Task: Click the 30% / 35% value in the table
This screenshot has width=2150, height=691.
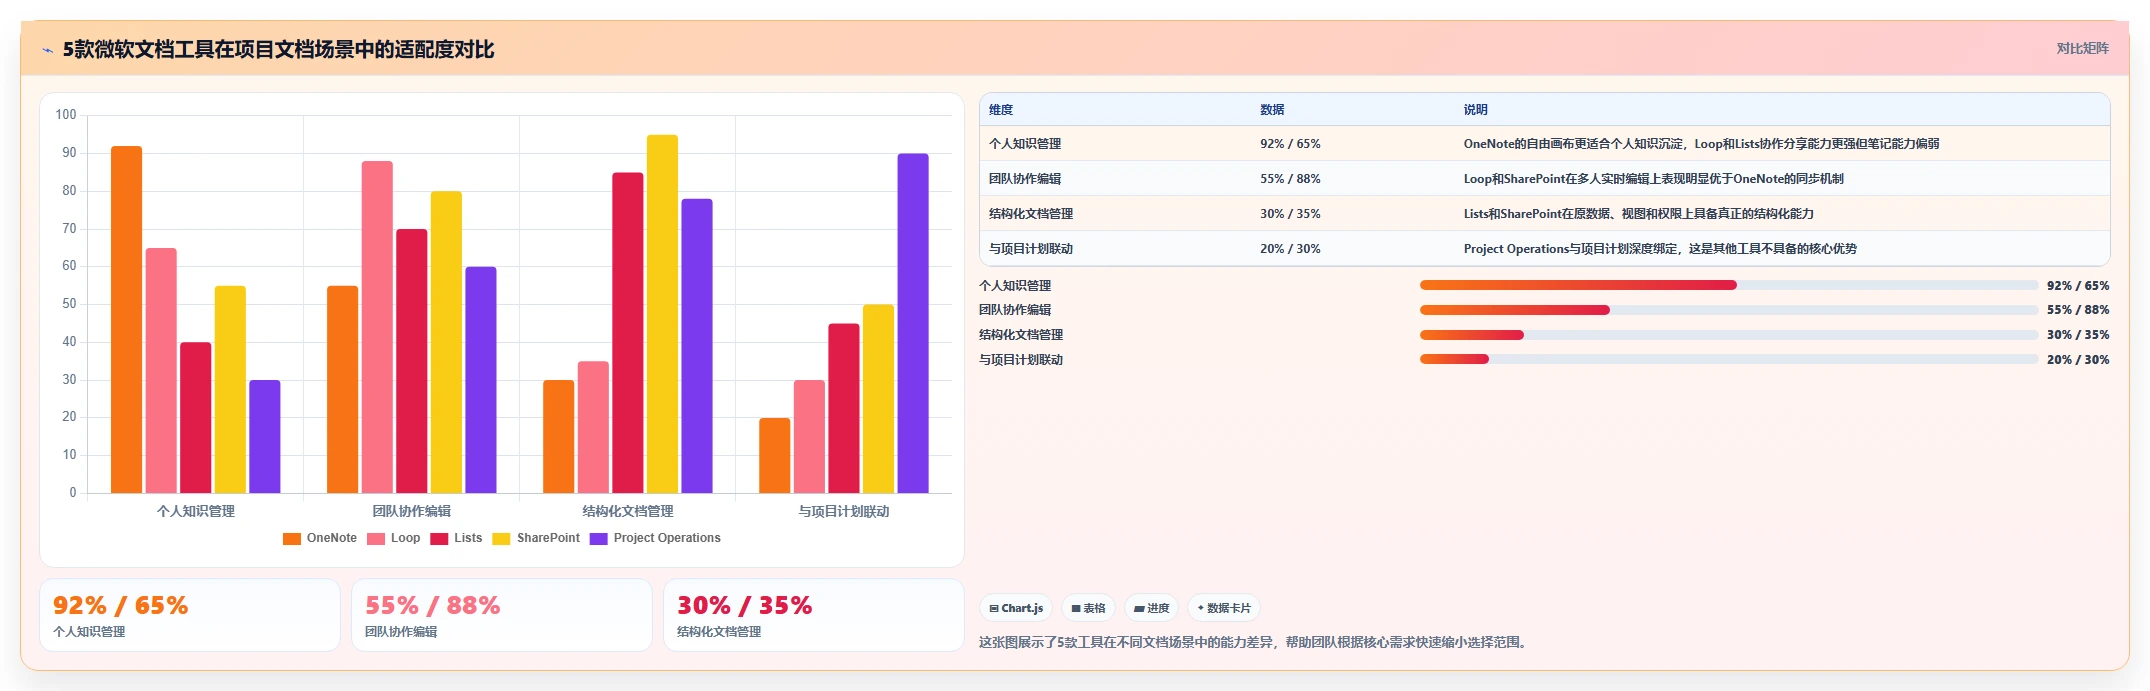Action: pos(1290,214)
